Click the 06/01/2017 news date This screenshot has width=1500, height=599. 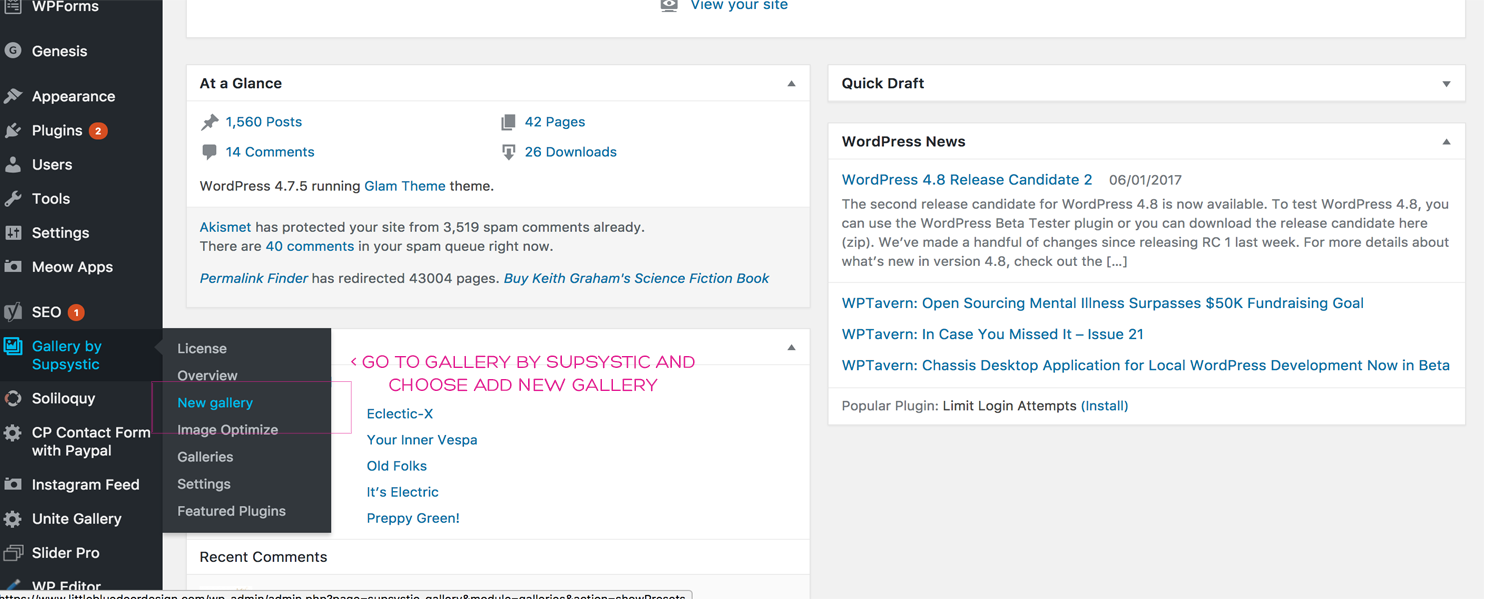click(x=1145, y=180)
